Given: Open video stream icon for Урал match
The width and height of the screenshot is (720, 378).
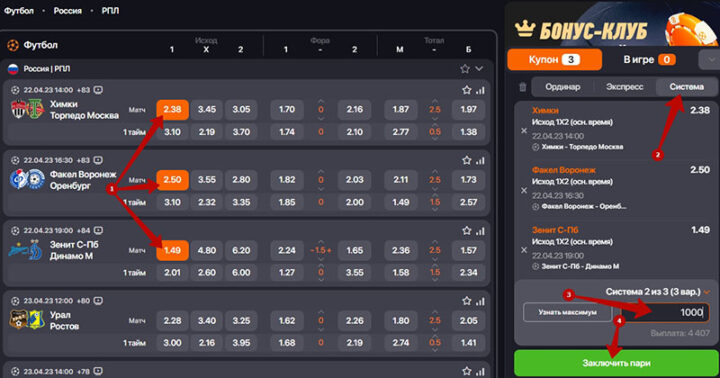Looking at the screenshot, I should [x=98, y=300].
